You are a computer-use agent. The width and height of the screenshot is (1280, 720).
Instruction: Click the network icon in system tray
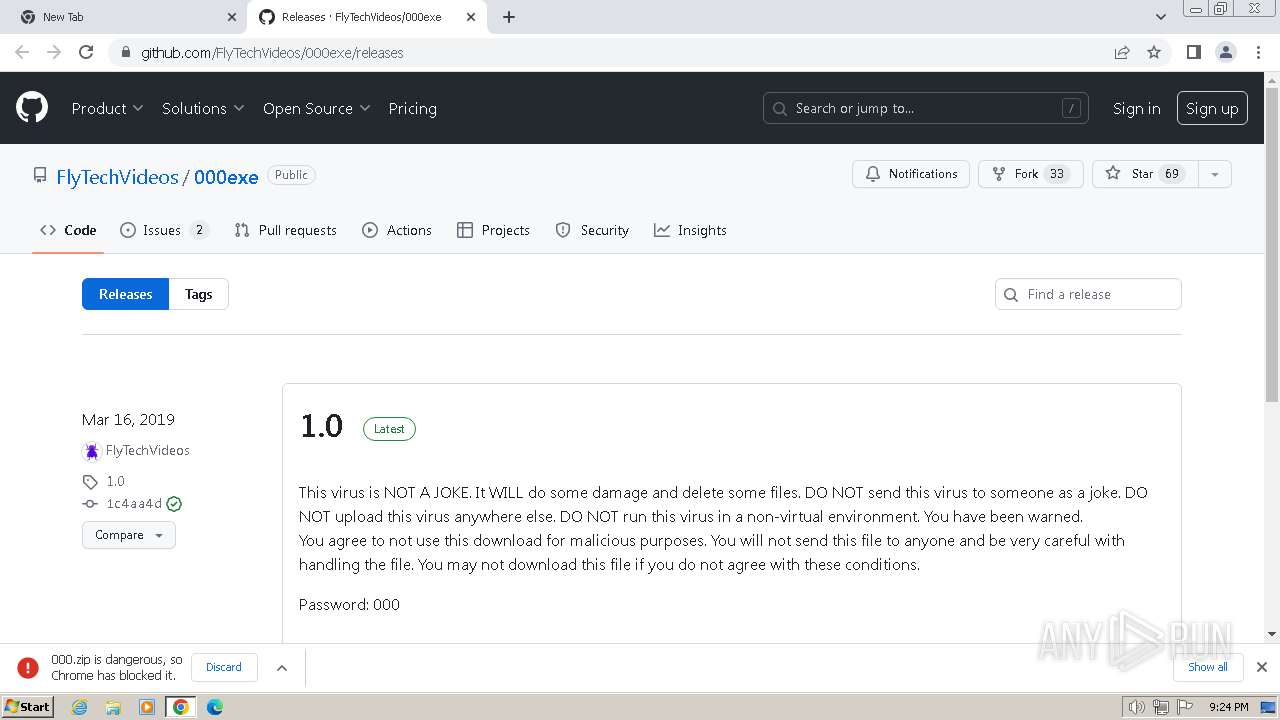coord(1161,707)
